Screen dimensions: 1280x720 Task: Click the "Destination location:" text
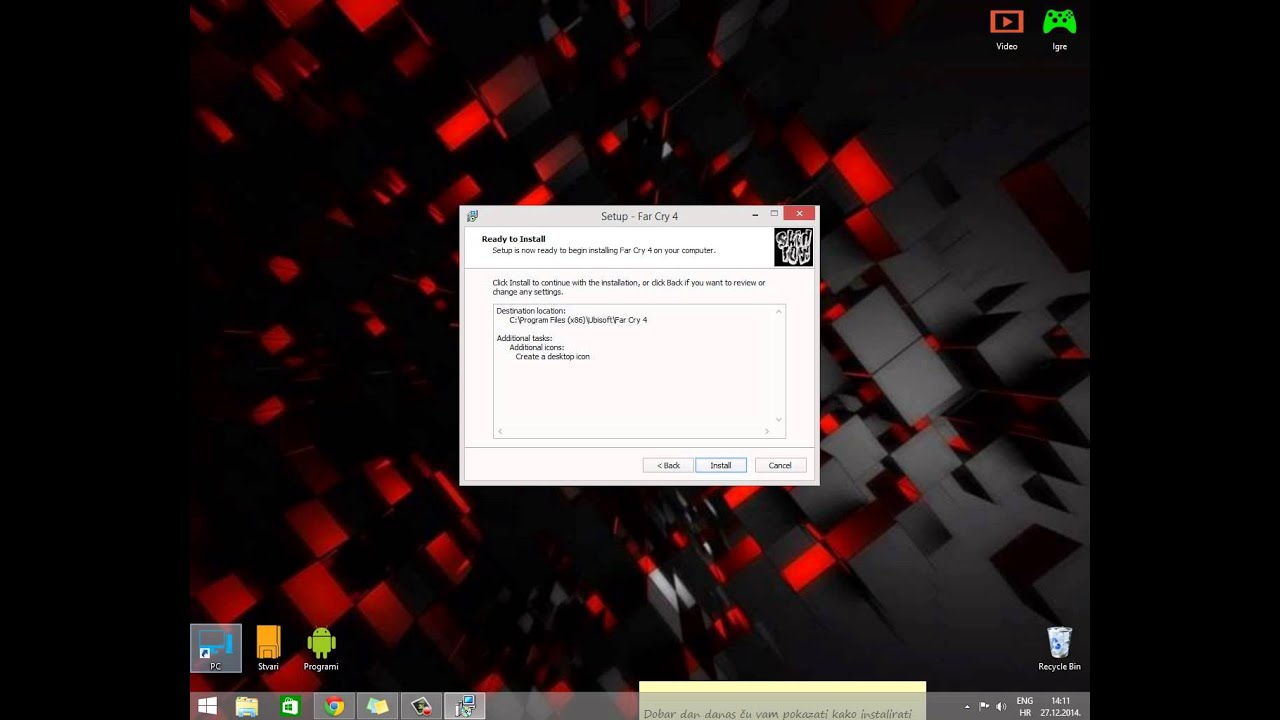click(x=531, y=311)
